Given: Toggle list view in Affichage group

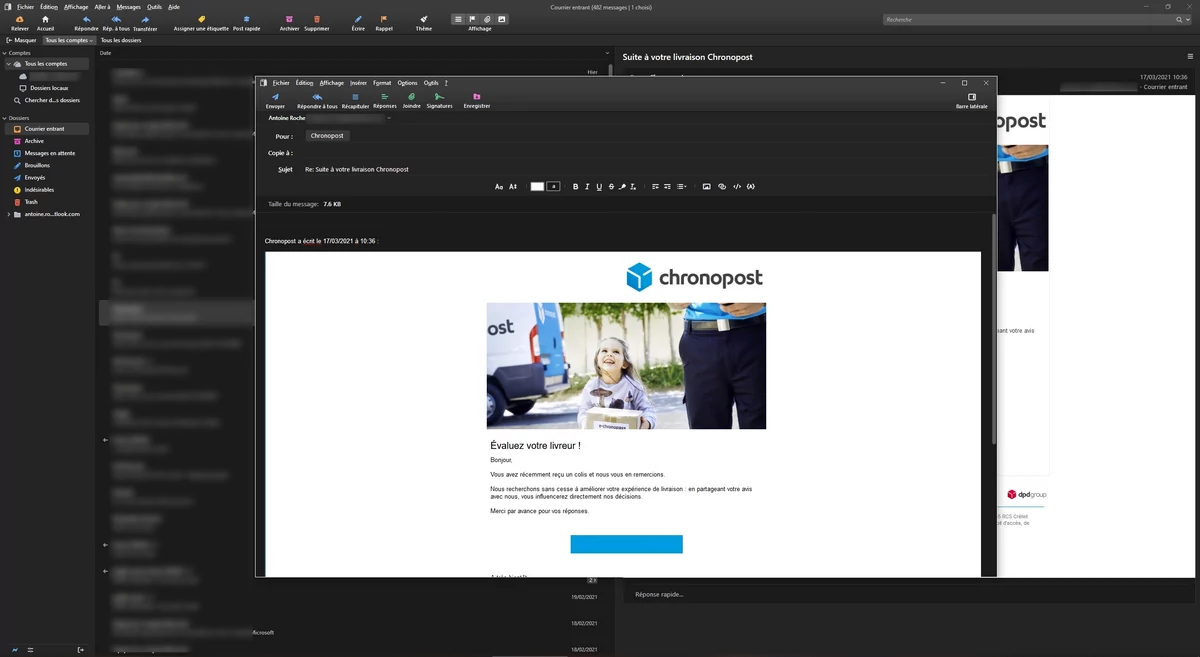Looking at the screenshot, I should tap(458, 19).
